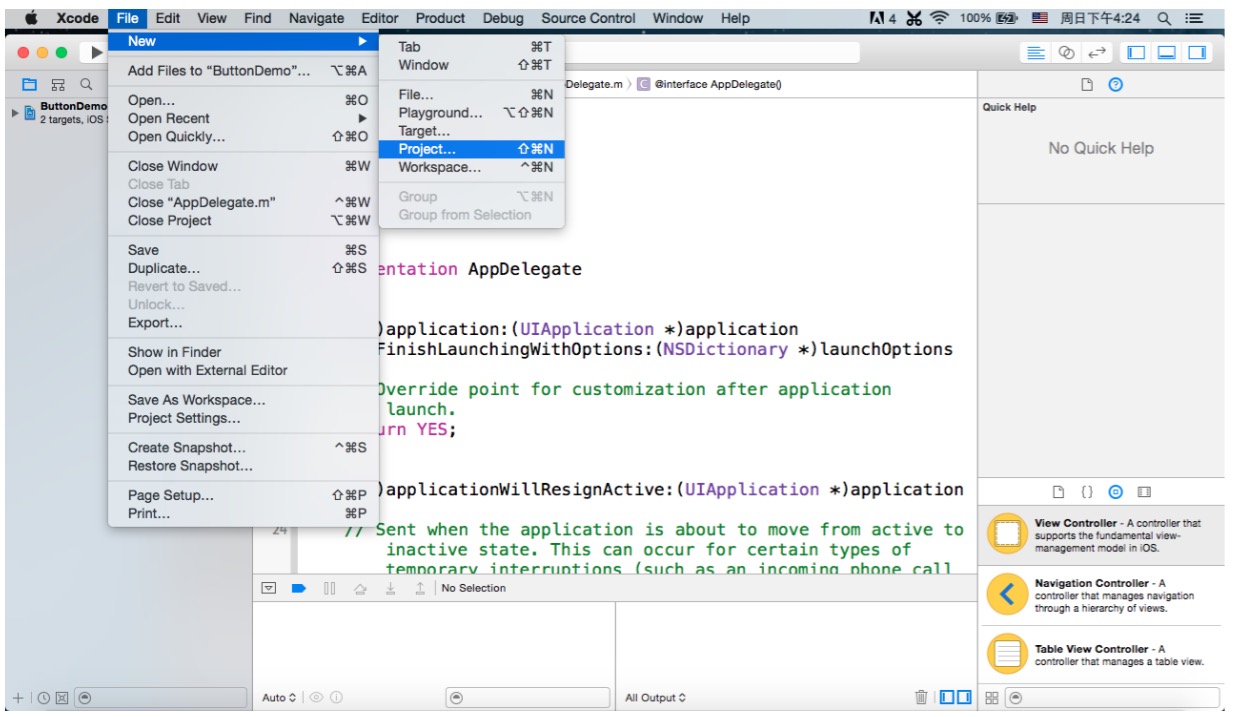This screenshot has height=717, width=1233.
Task: Hide the debug area with the arrow toggle
Action: pyautogui.click(x=268, y=588)
